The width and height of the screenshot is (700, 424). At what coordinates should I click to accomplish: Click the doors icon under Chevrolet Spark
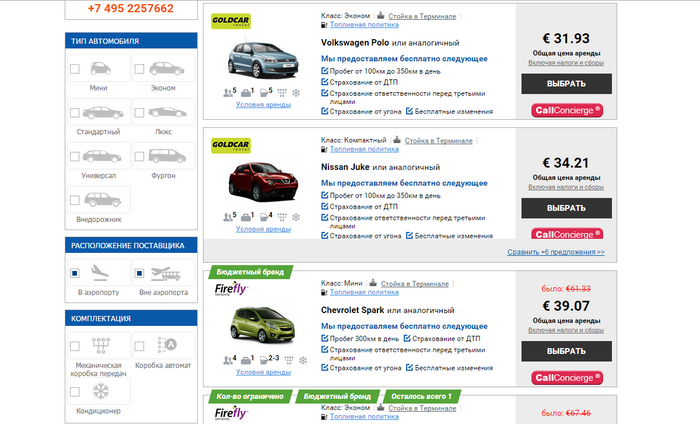tap(264, 360)
